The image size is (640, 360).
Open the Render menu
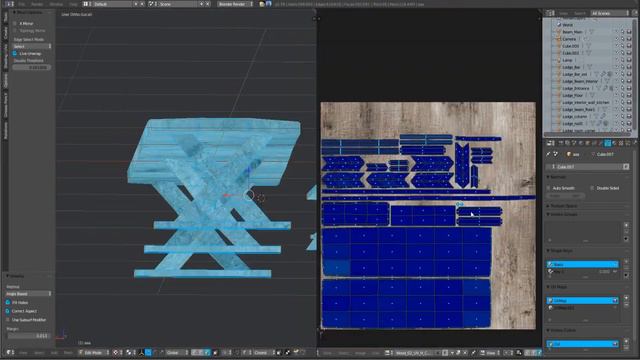(37, 4)
